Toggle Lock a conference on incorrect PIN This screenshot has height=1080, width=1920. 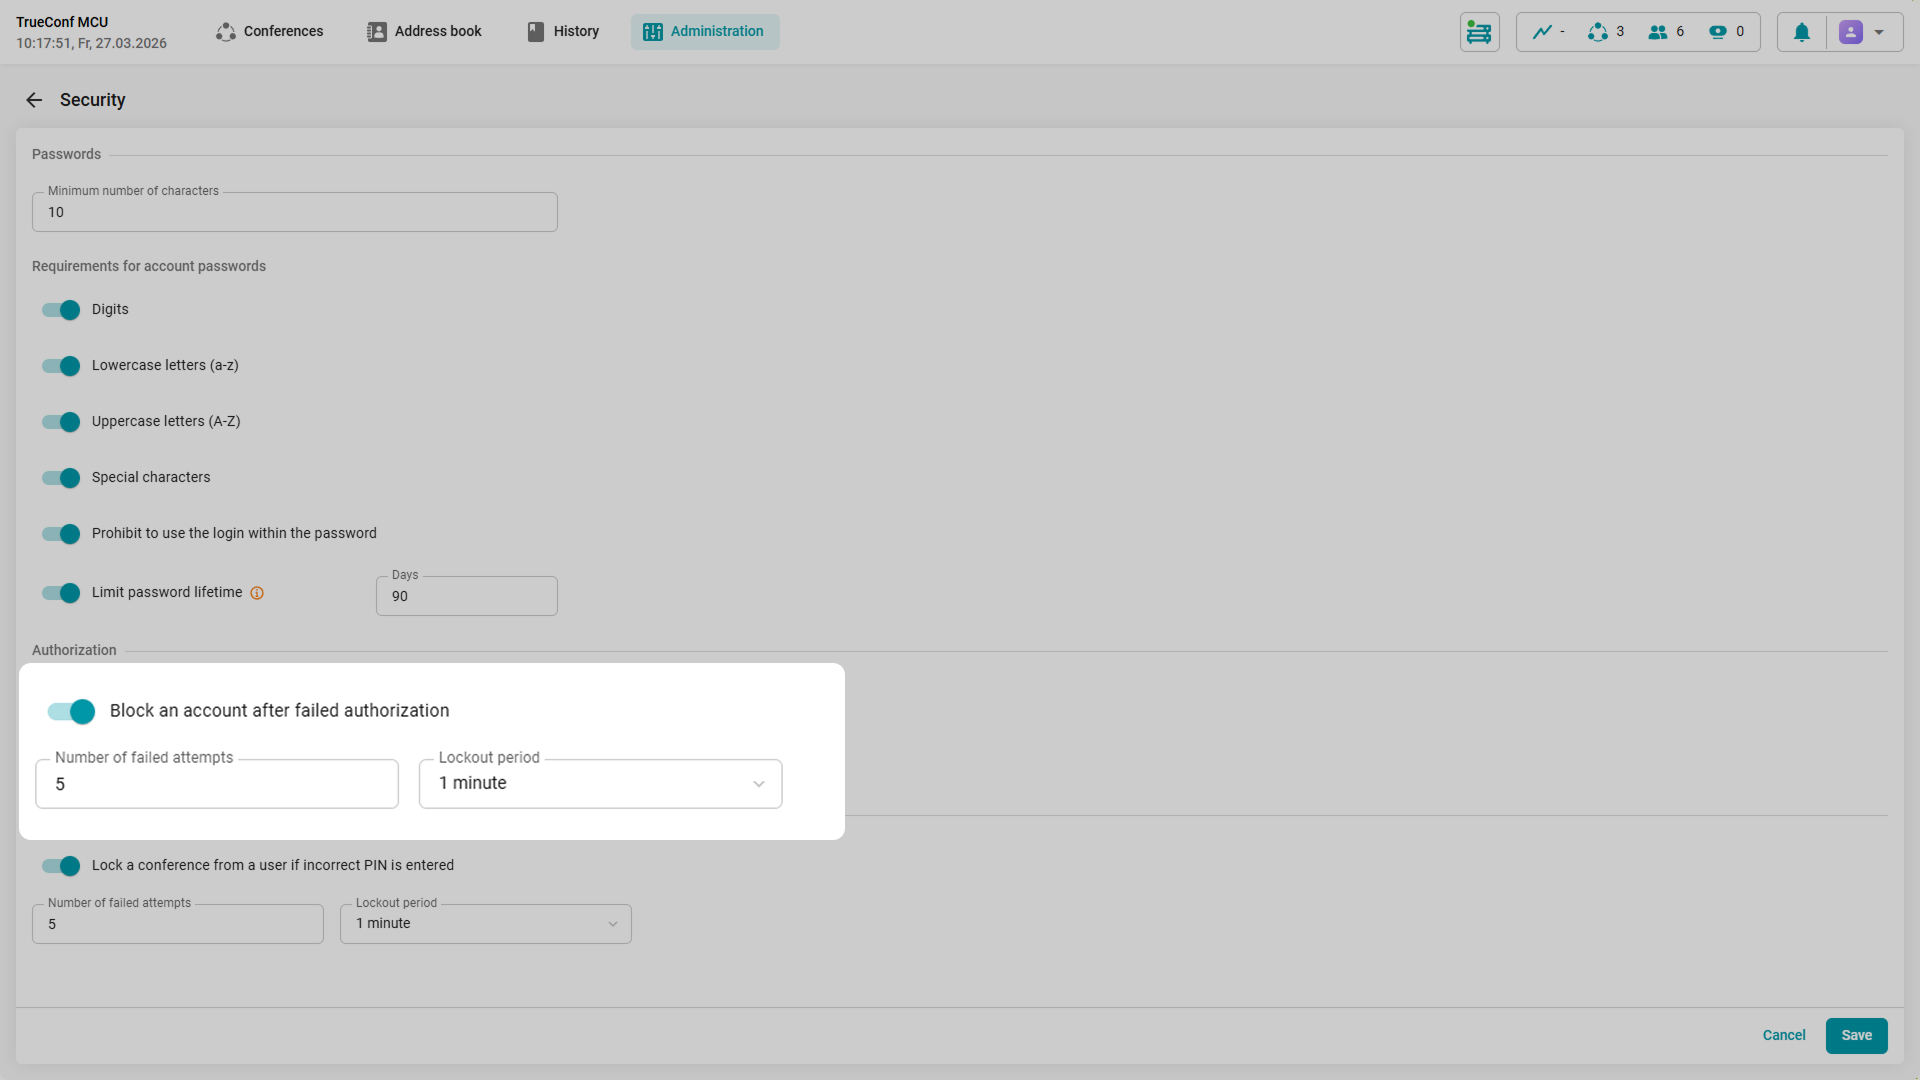[x=61, y=866]
